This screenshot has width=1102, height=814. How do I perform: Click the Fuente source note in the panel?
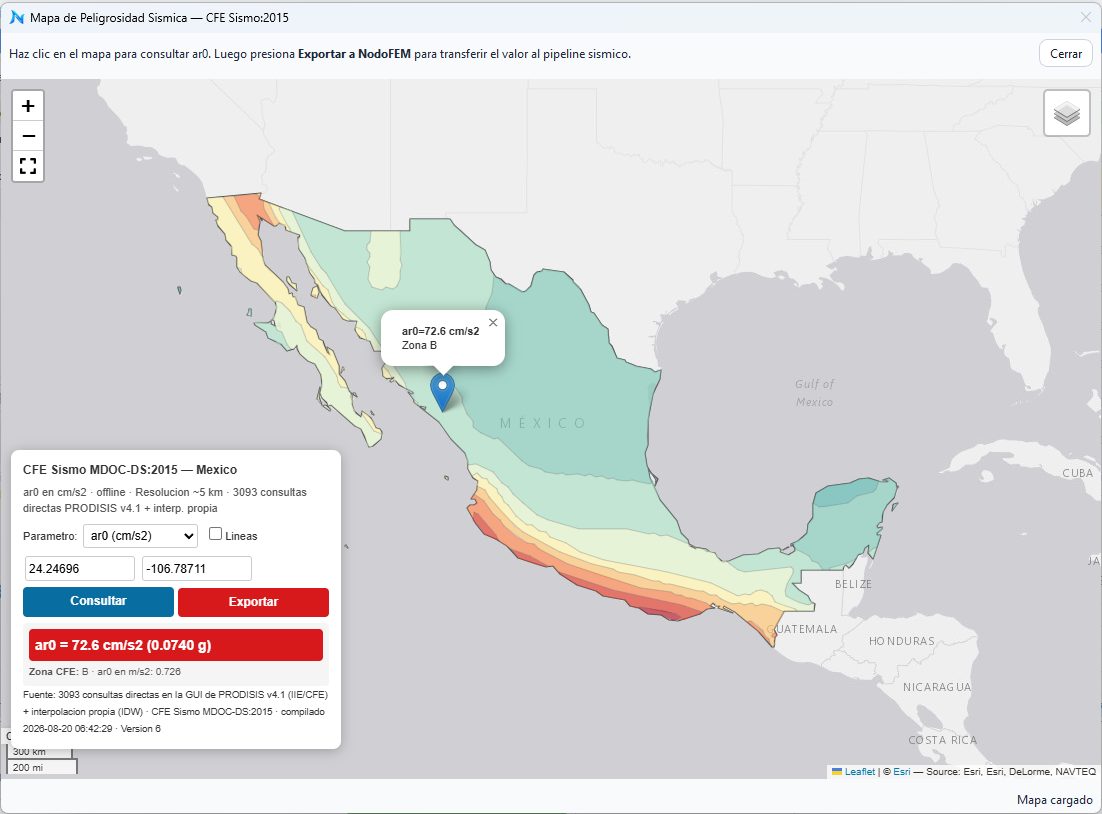(175, 711)
